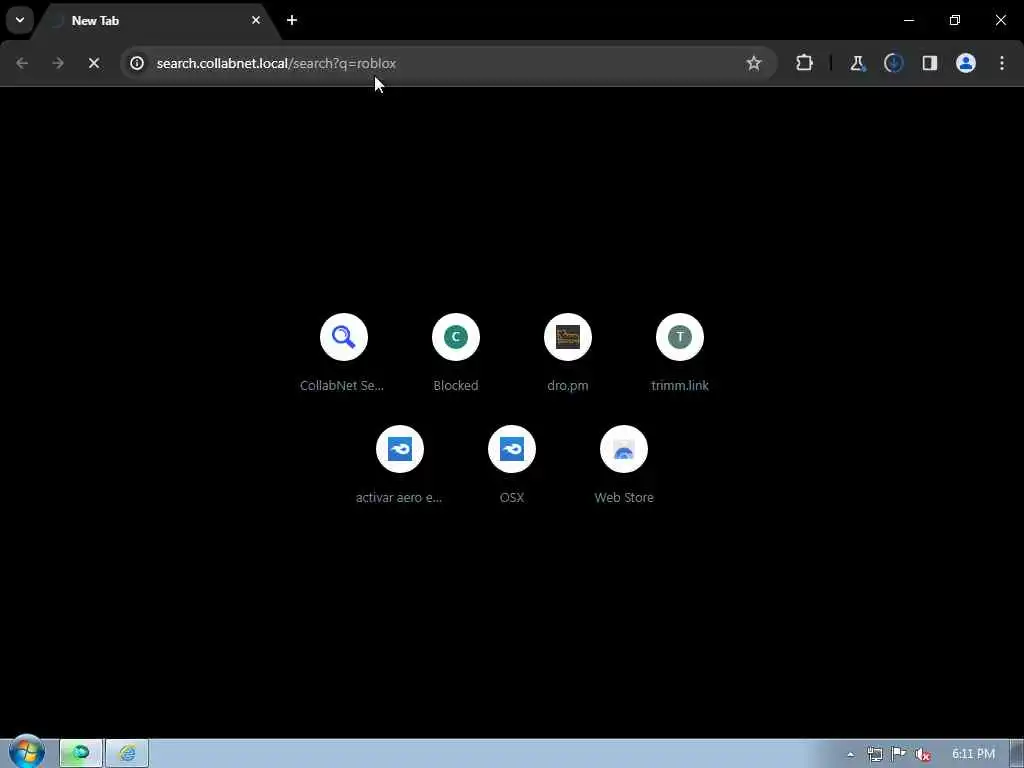Restore down the Chrome window
This screenshot has width=1024, height=768.
click(x=955, y=20)
